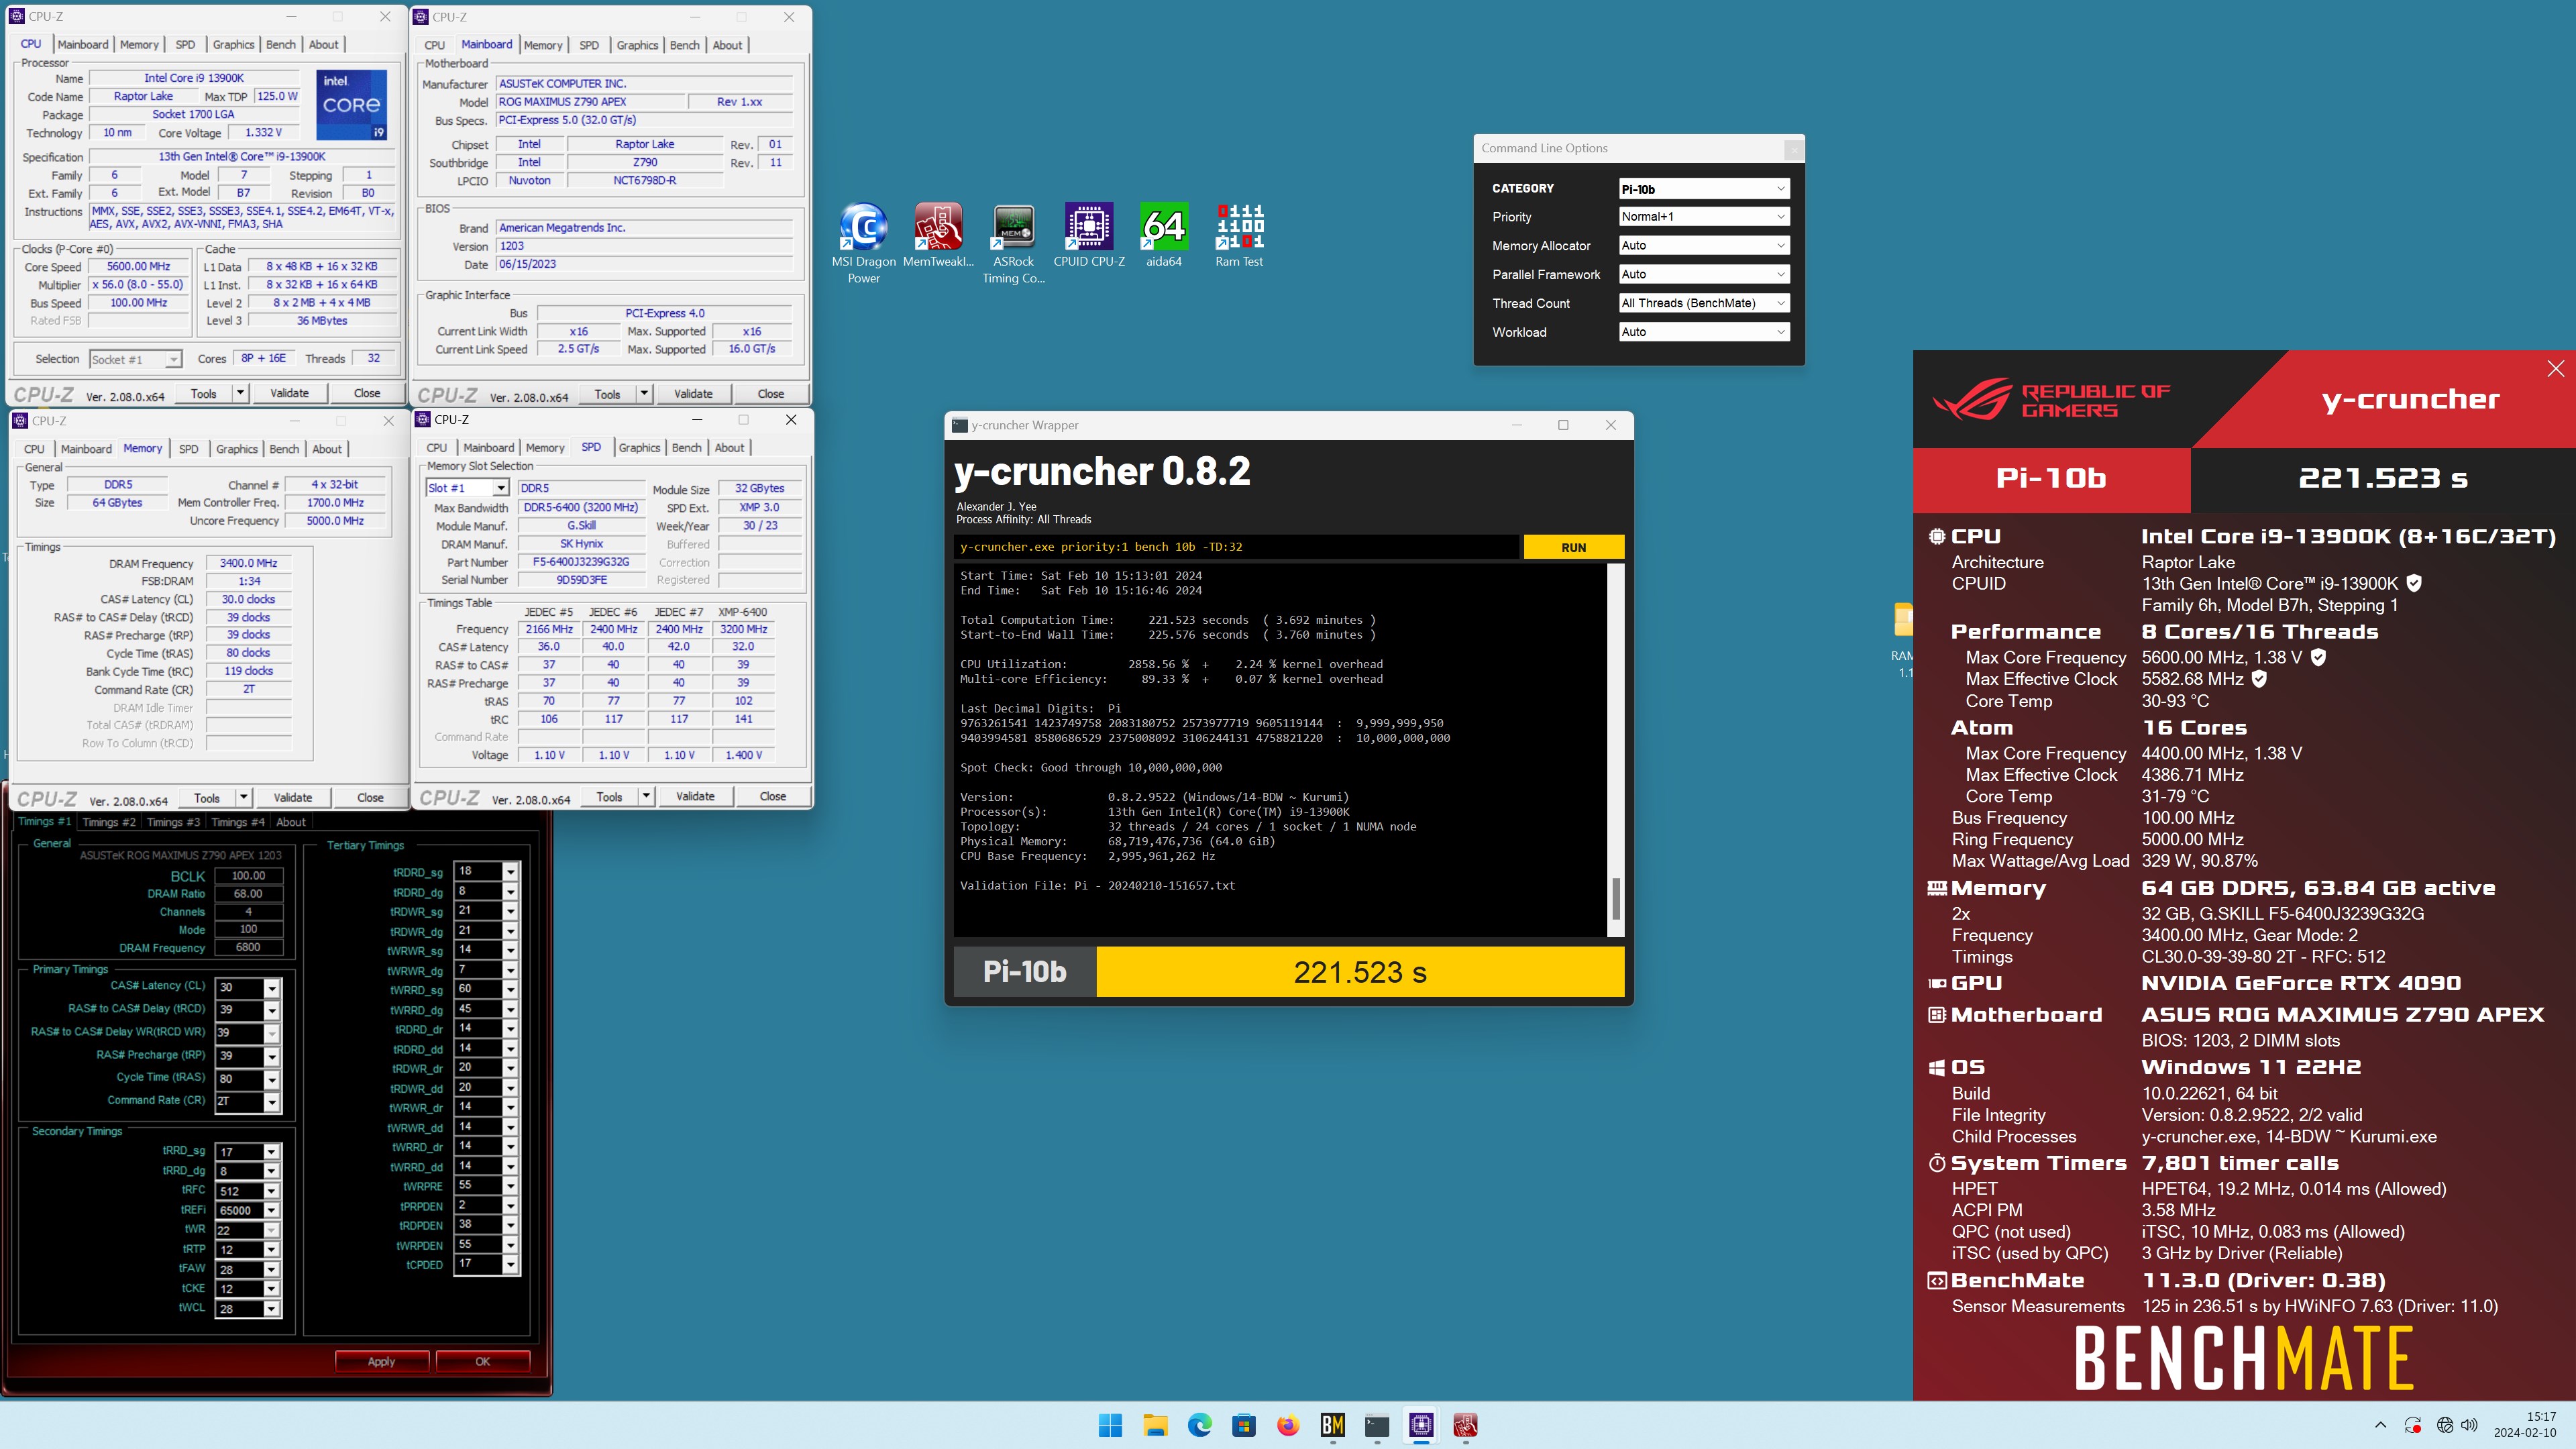Switch to MemTweakIt taskbar icon
This screenshot has width=2576, height=1449.
(x=1465, y=1425)
